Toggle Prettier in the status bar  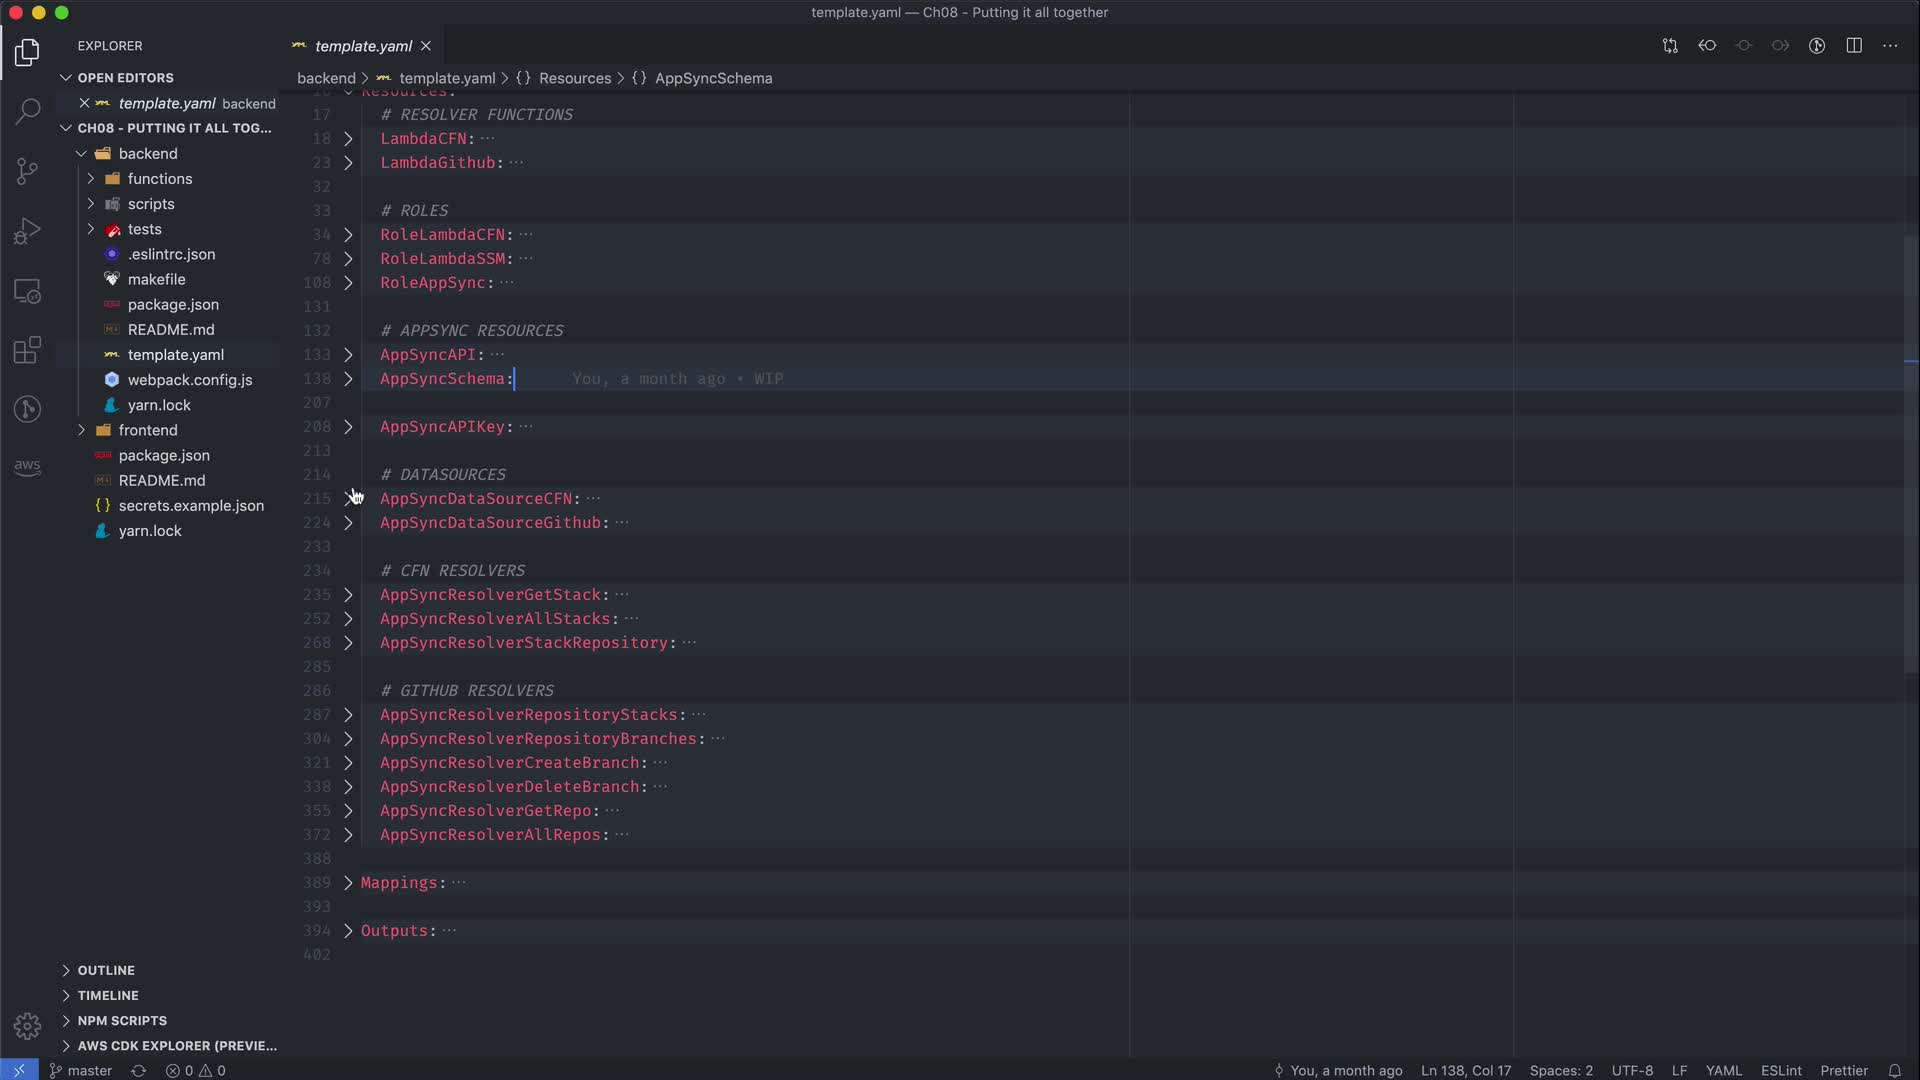coord(1843,1070)
